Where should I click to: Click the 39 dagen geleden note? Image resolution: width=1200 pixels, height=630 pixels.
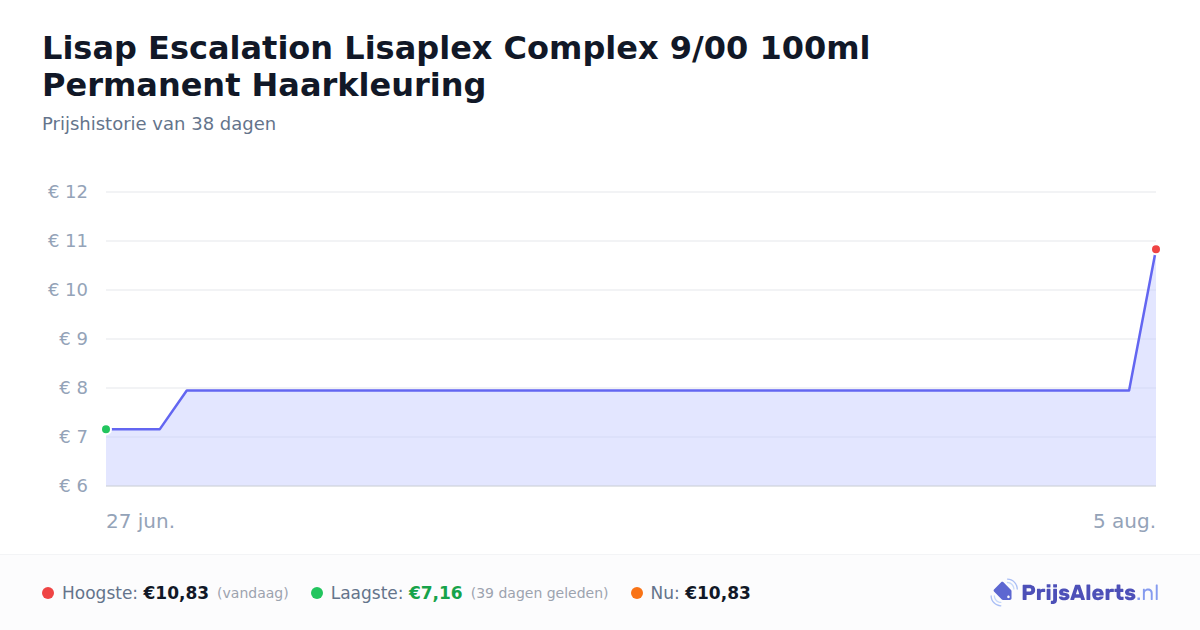(x=539, y=593)
